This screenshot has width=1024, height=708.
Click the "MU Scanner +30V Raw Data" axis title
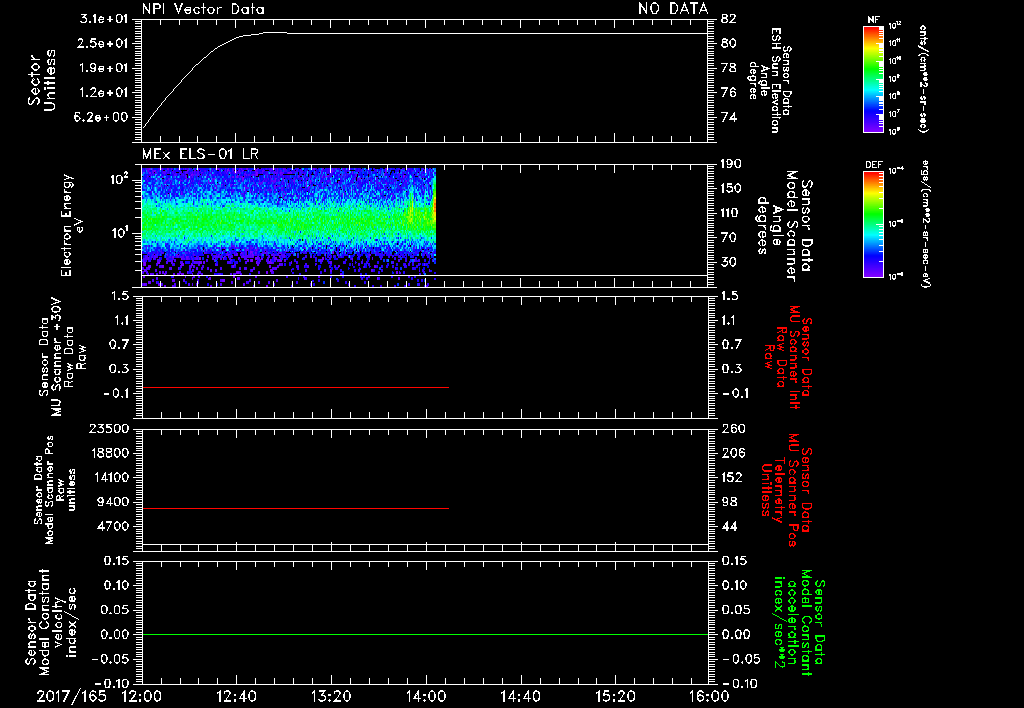click(62, 357)
